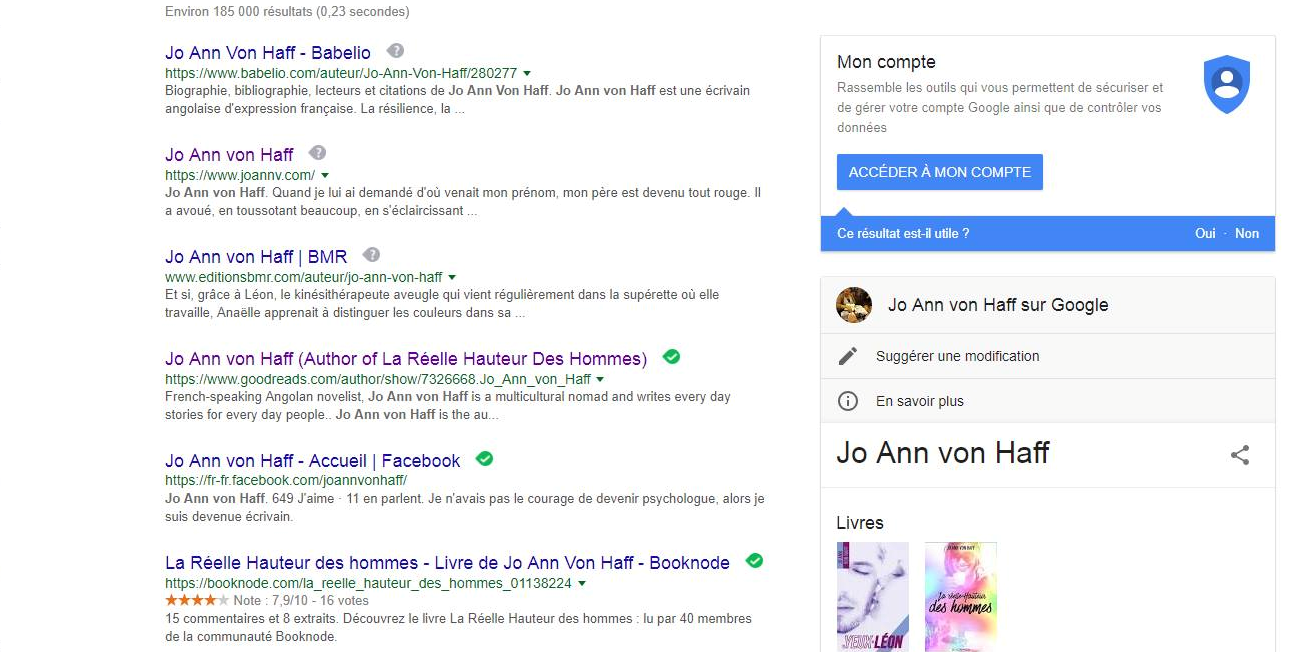Click the gray badge beside BMR result title
1296x652 pixels.
pos(372,255)
